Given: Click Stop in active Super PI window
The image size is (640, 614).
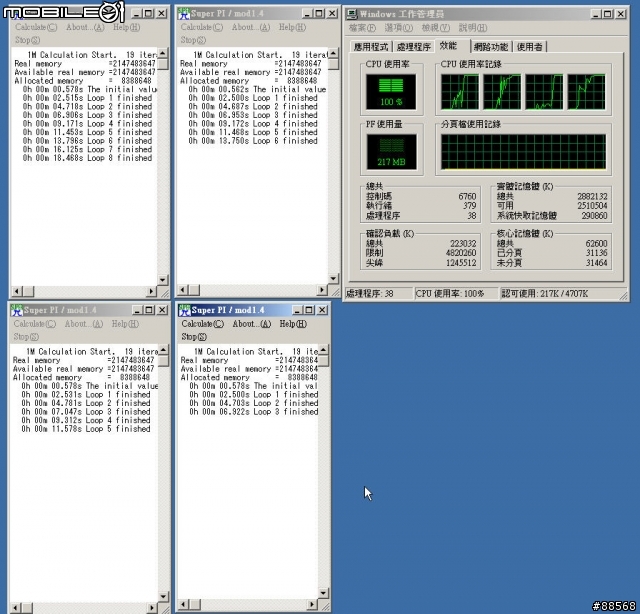Looking at the screenshot, I should [x=194, y=336].
